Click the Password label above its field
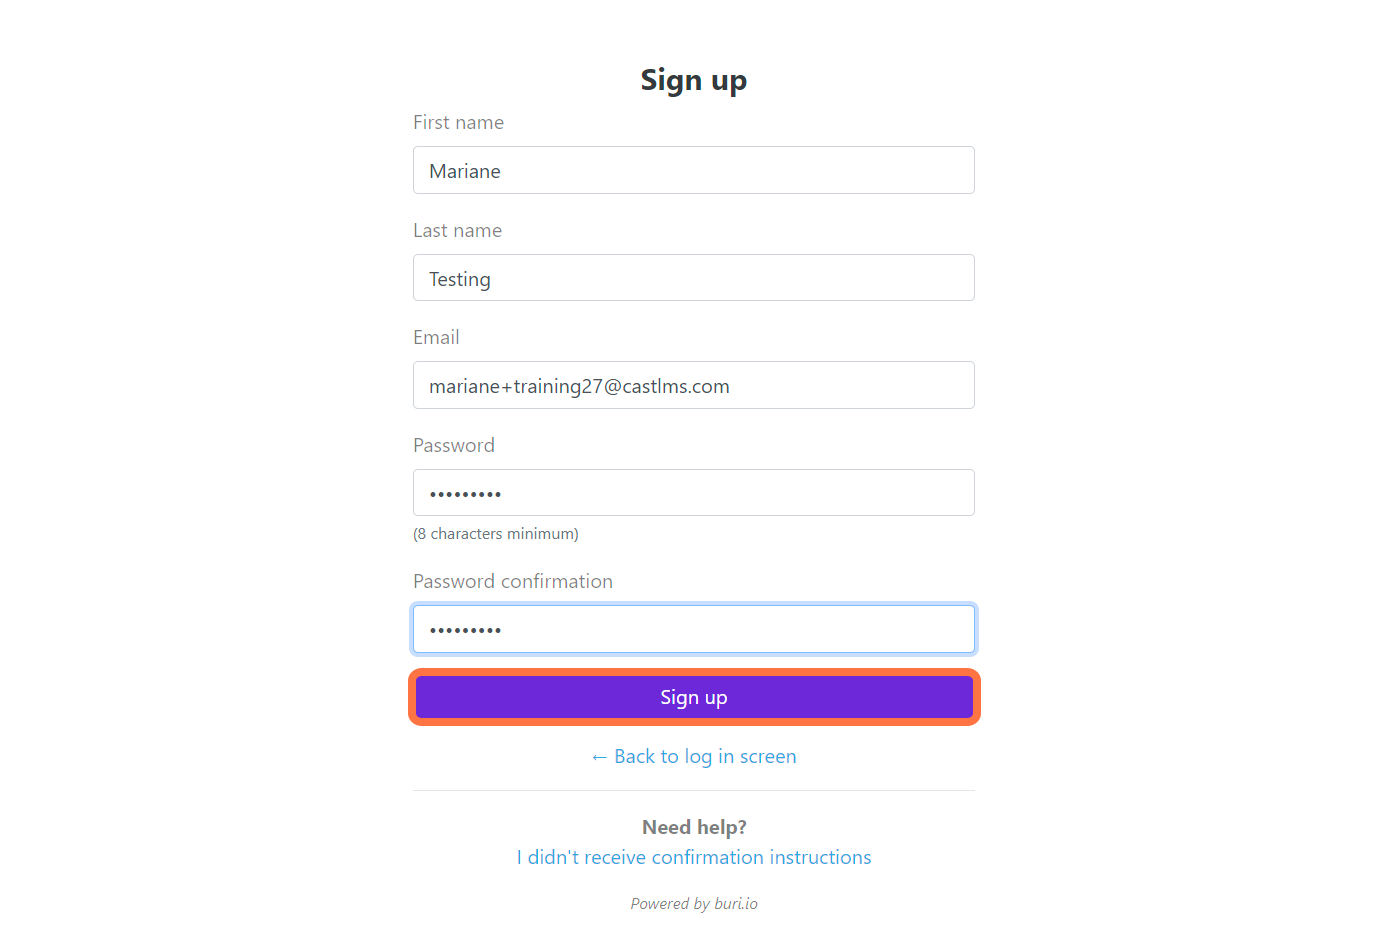The image size is (1388, 942). (453, 445)
